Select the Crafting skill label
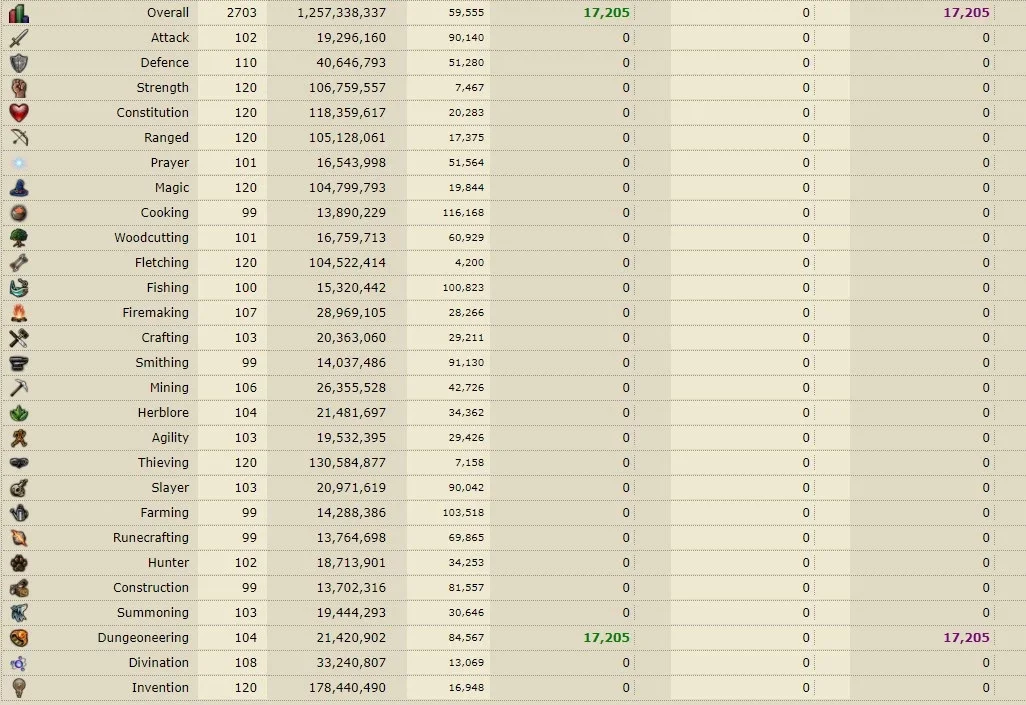1026x705 pixels. click(165, 338)
